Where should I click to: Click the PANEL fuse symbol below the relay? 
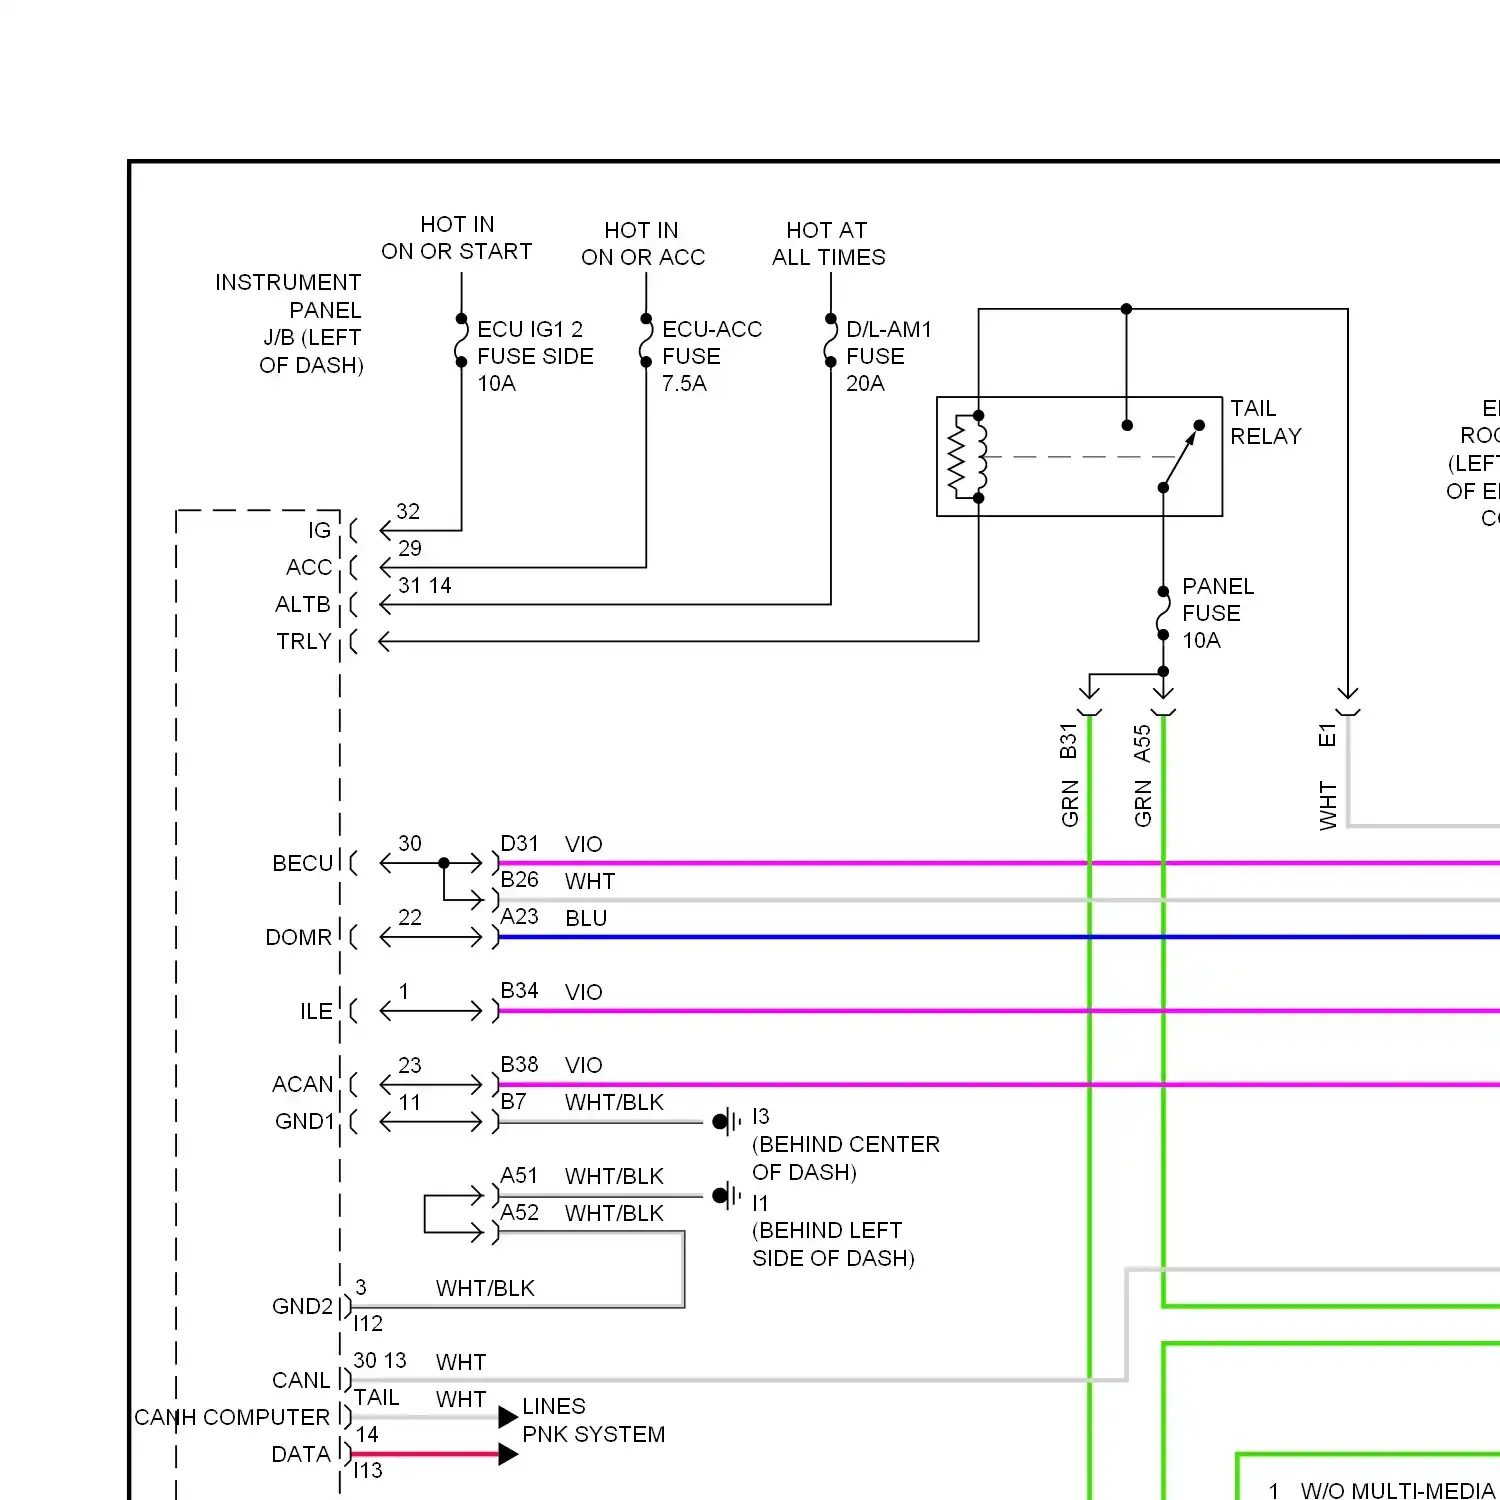(x=1163, y=613)
